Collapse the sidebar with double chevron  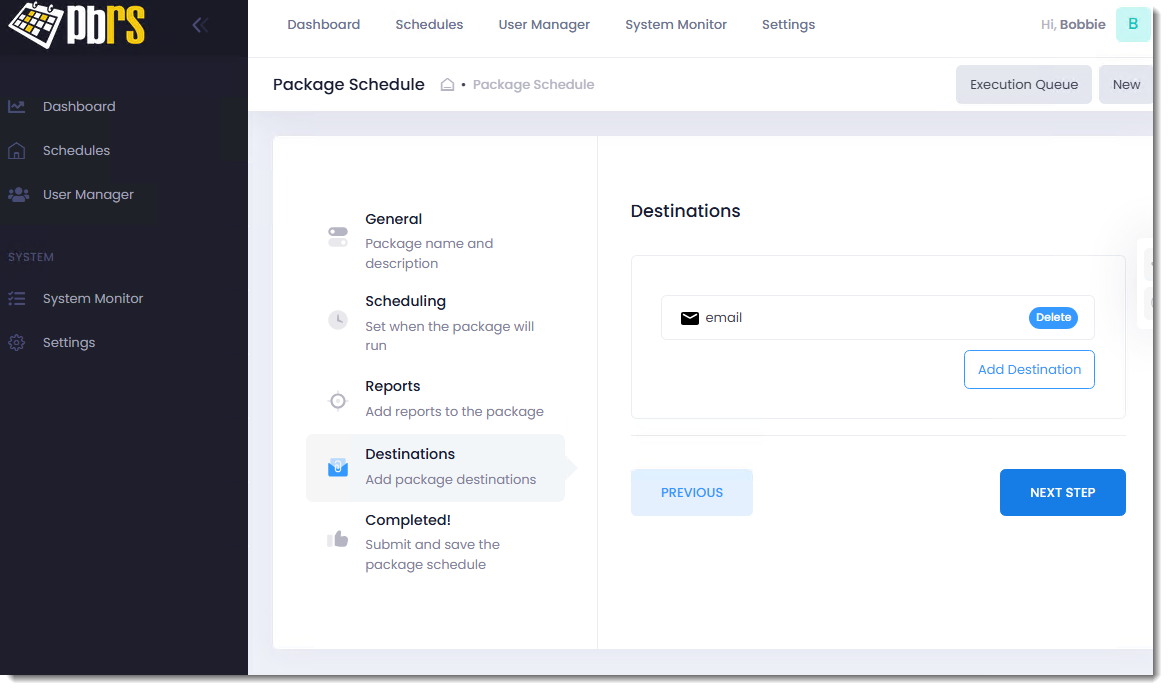(x=200, y=25)
